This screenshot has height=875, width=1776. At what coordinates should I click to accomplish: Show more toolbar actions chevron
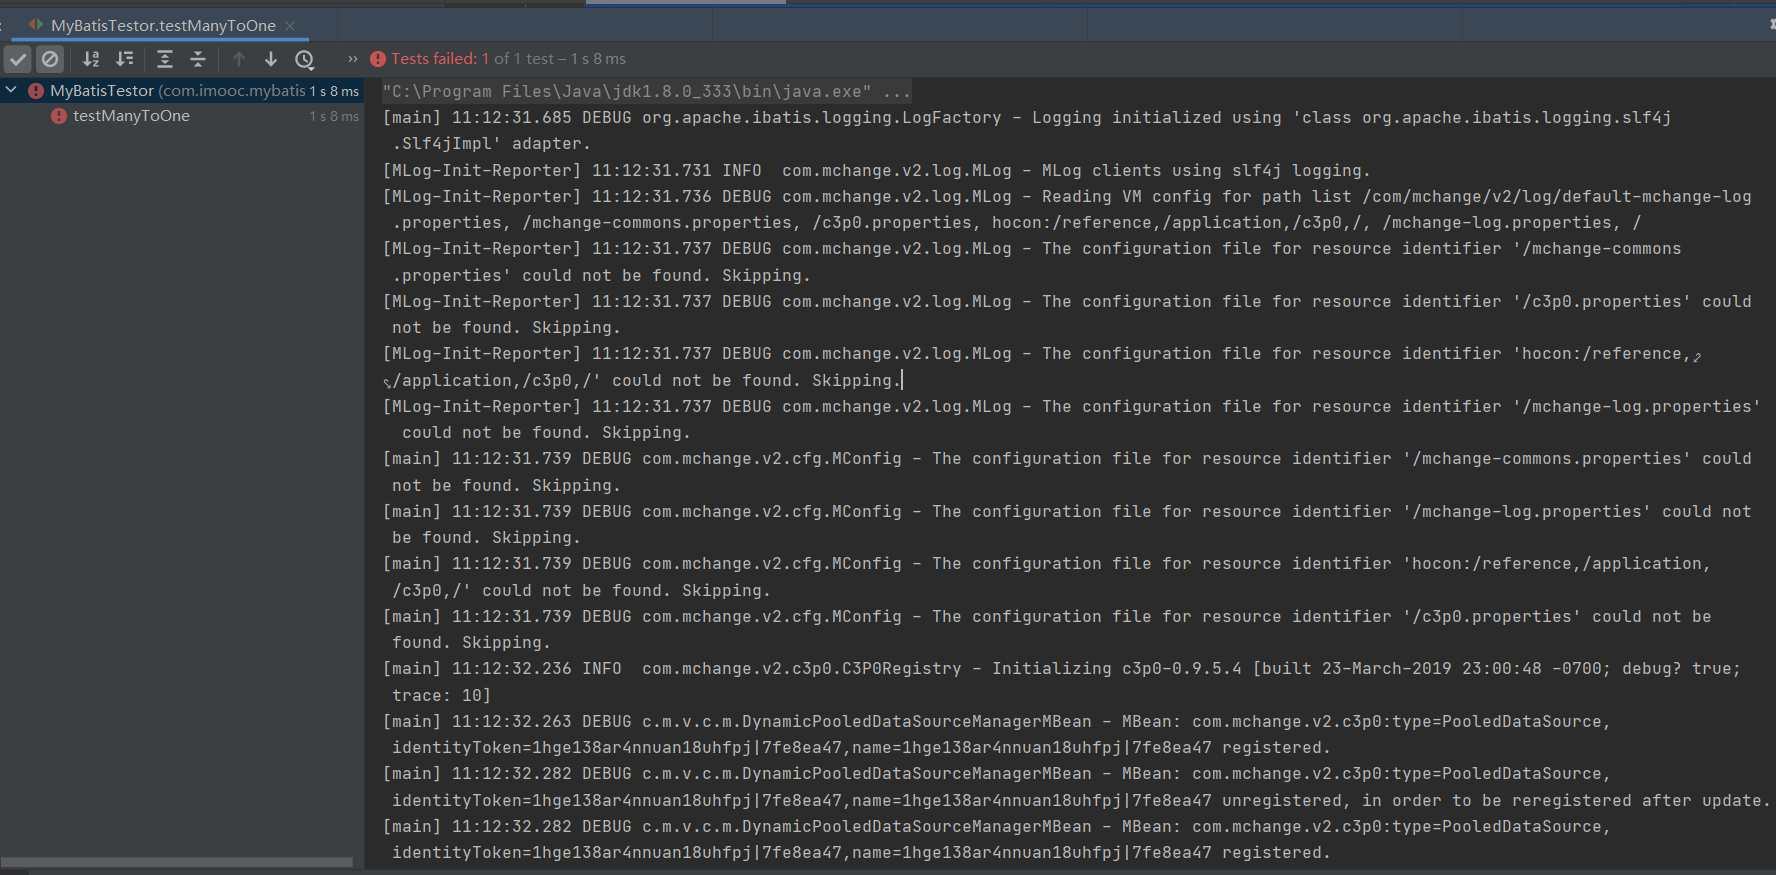[352, 59]
